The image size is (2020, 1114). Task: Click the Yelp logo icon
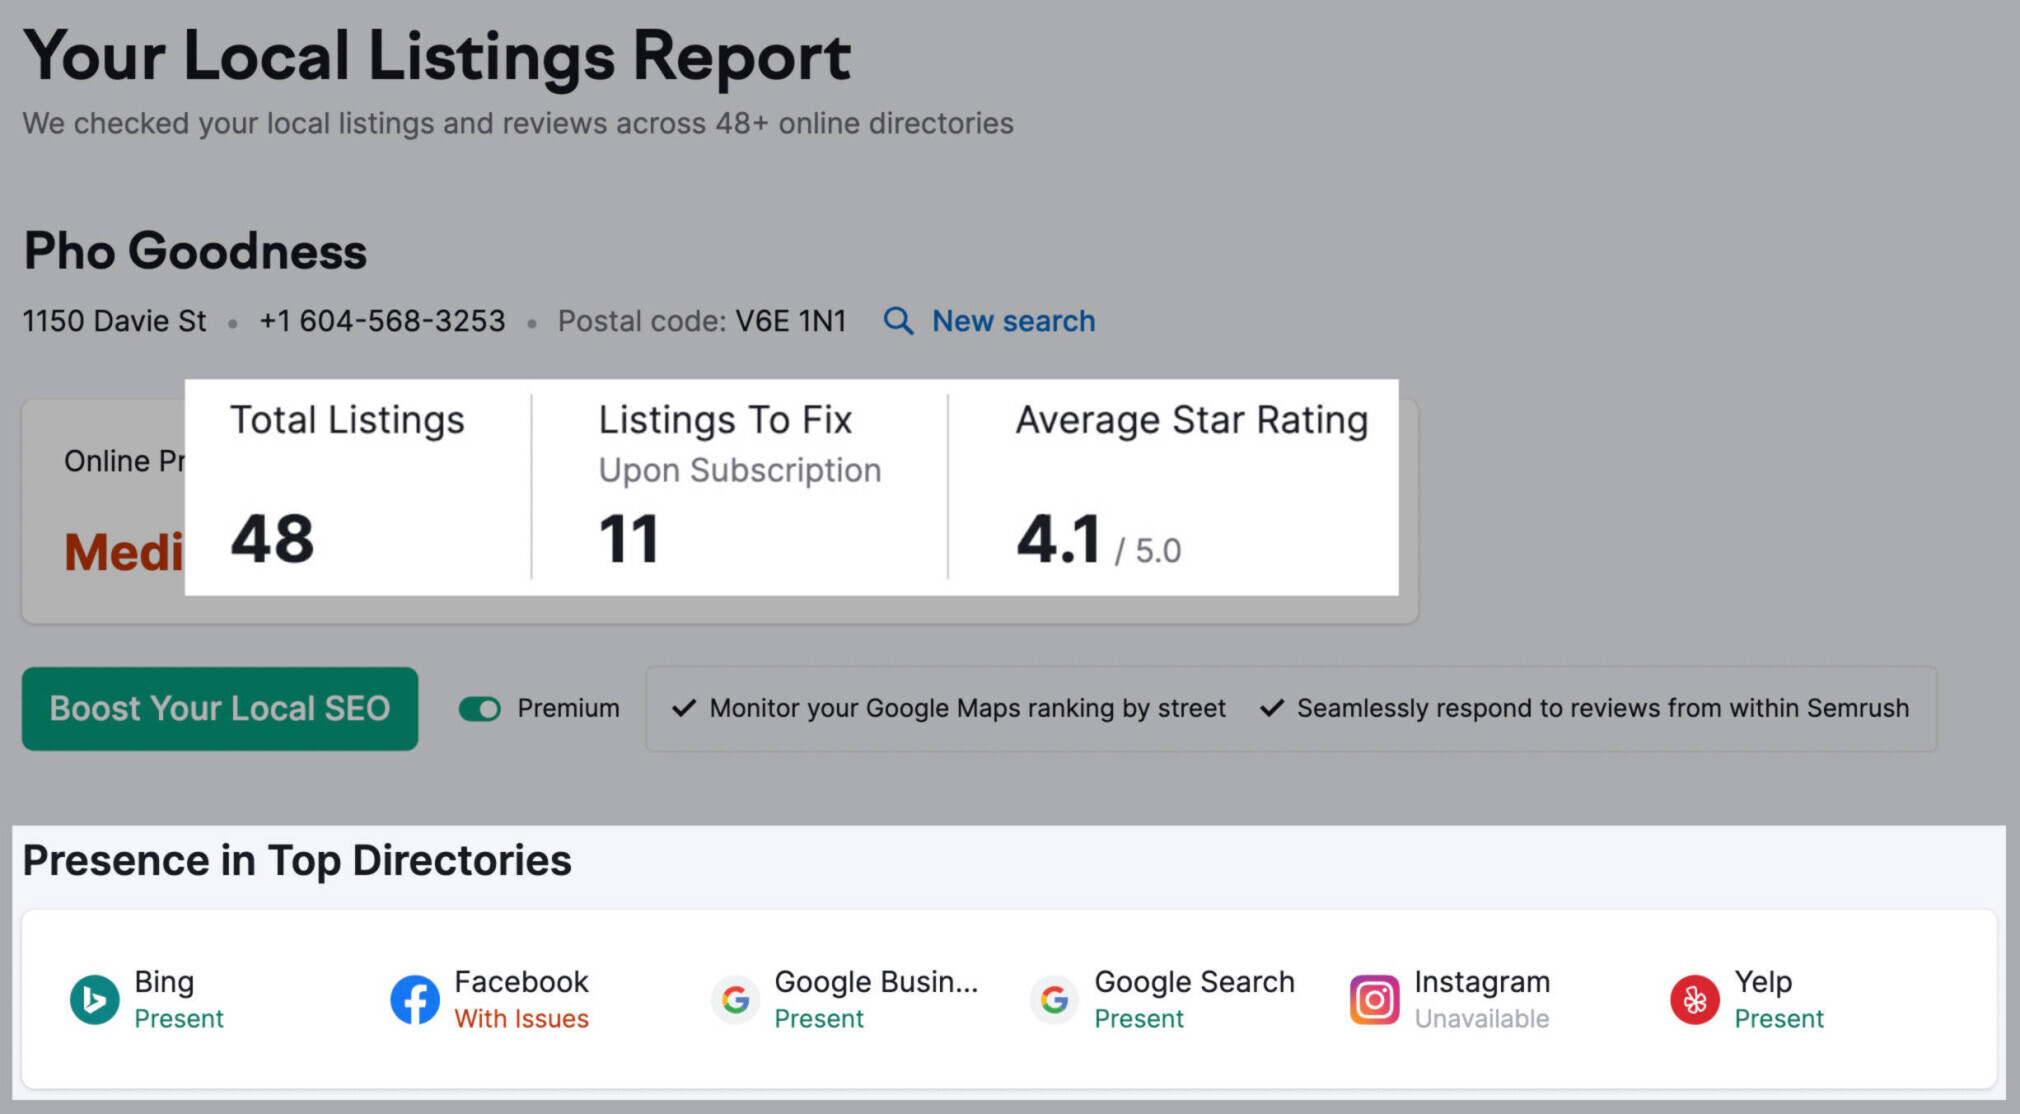coord(1695,999)
